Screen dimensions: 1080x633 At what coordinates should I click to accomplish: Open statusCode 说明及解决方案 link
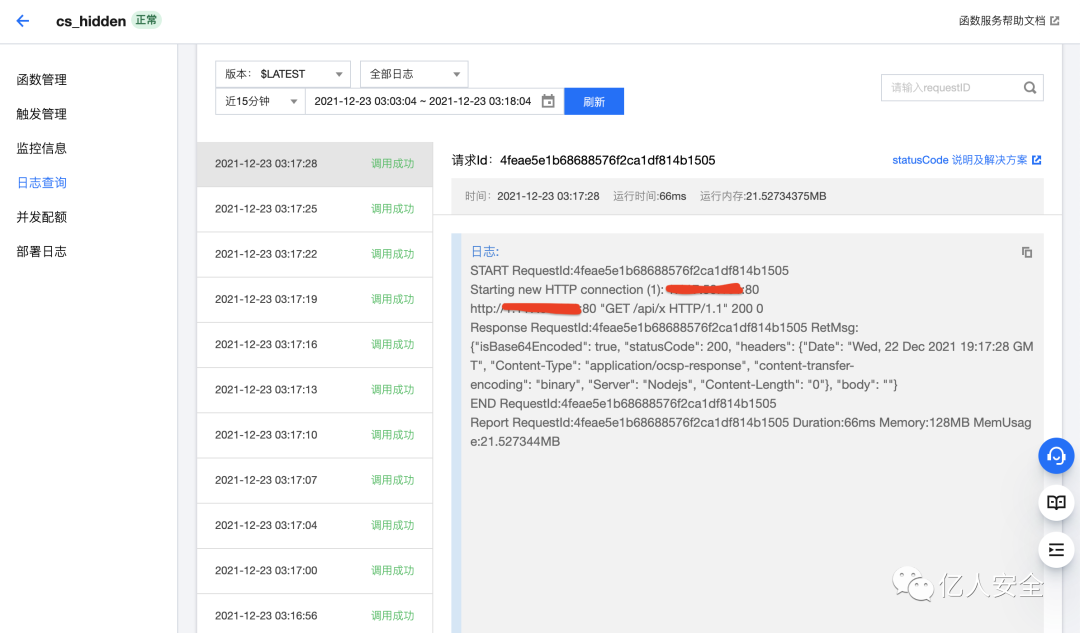tap(959, 160)
